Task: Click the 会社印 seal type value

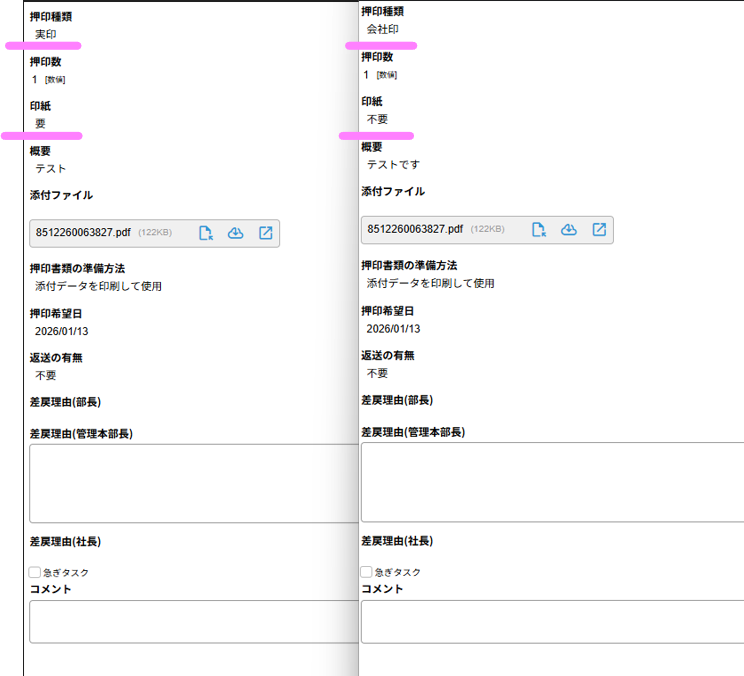Action: [x=383, y=30]
